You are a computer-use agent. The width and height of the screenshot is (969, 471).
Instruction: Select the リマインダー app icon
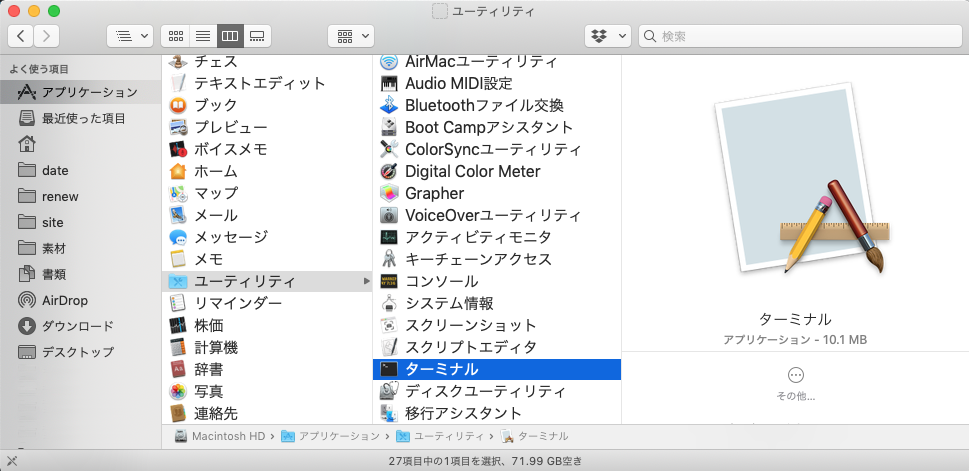[x=178, y=303]
